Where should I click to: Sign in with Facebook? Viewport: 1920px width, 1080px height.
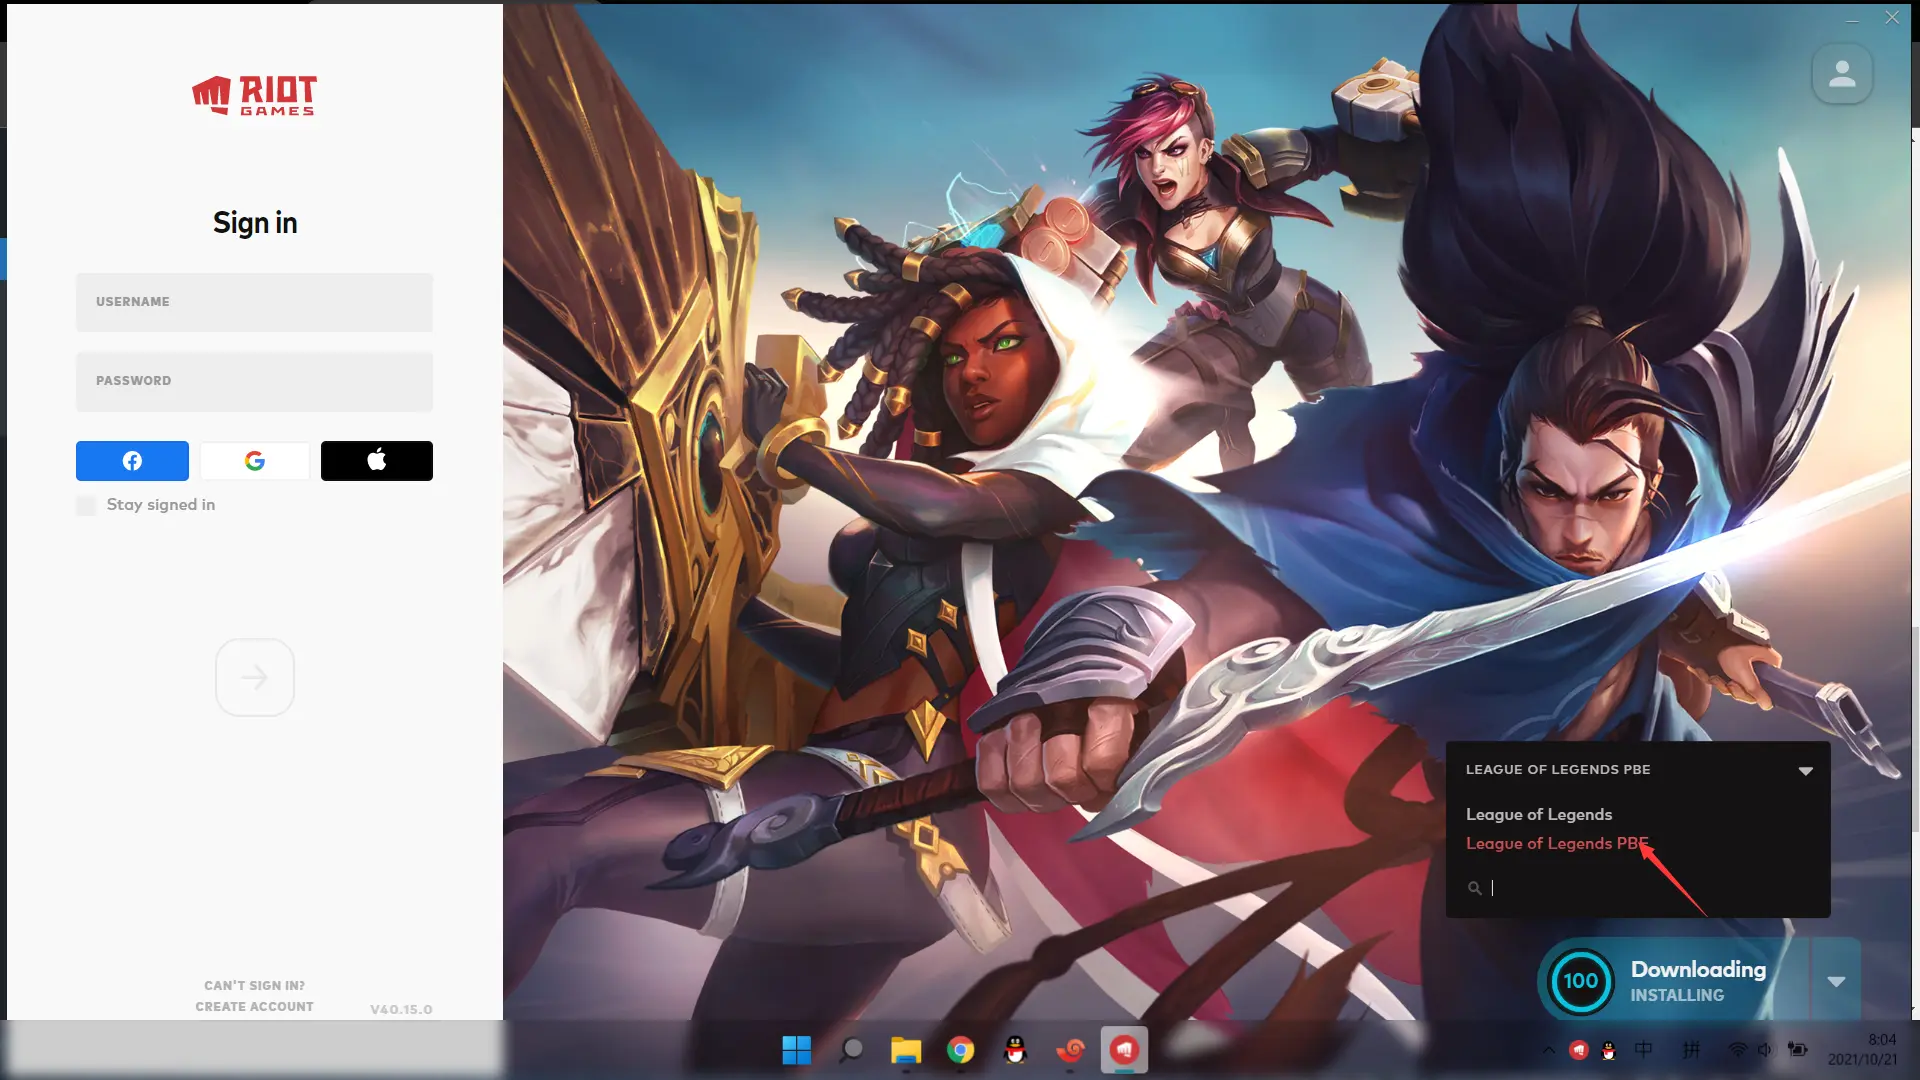coord(132,461)
